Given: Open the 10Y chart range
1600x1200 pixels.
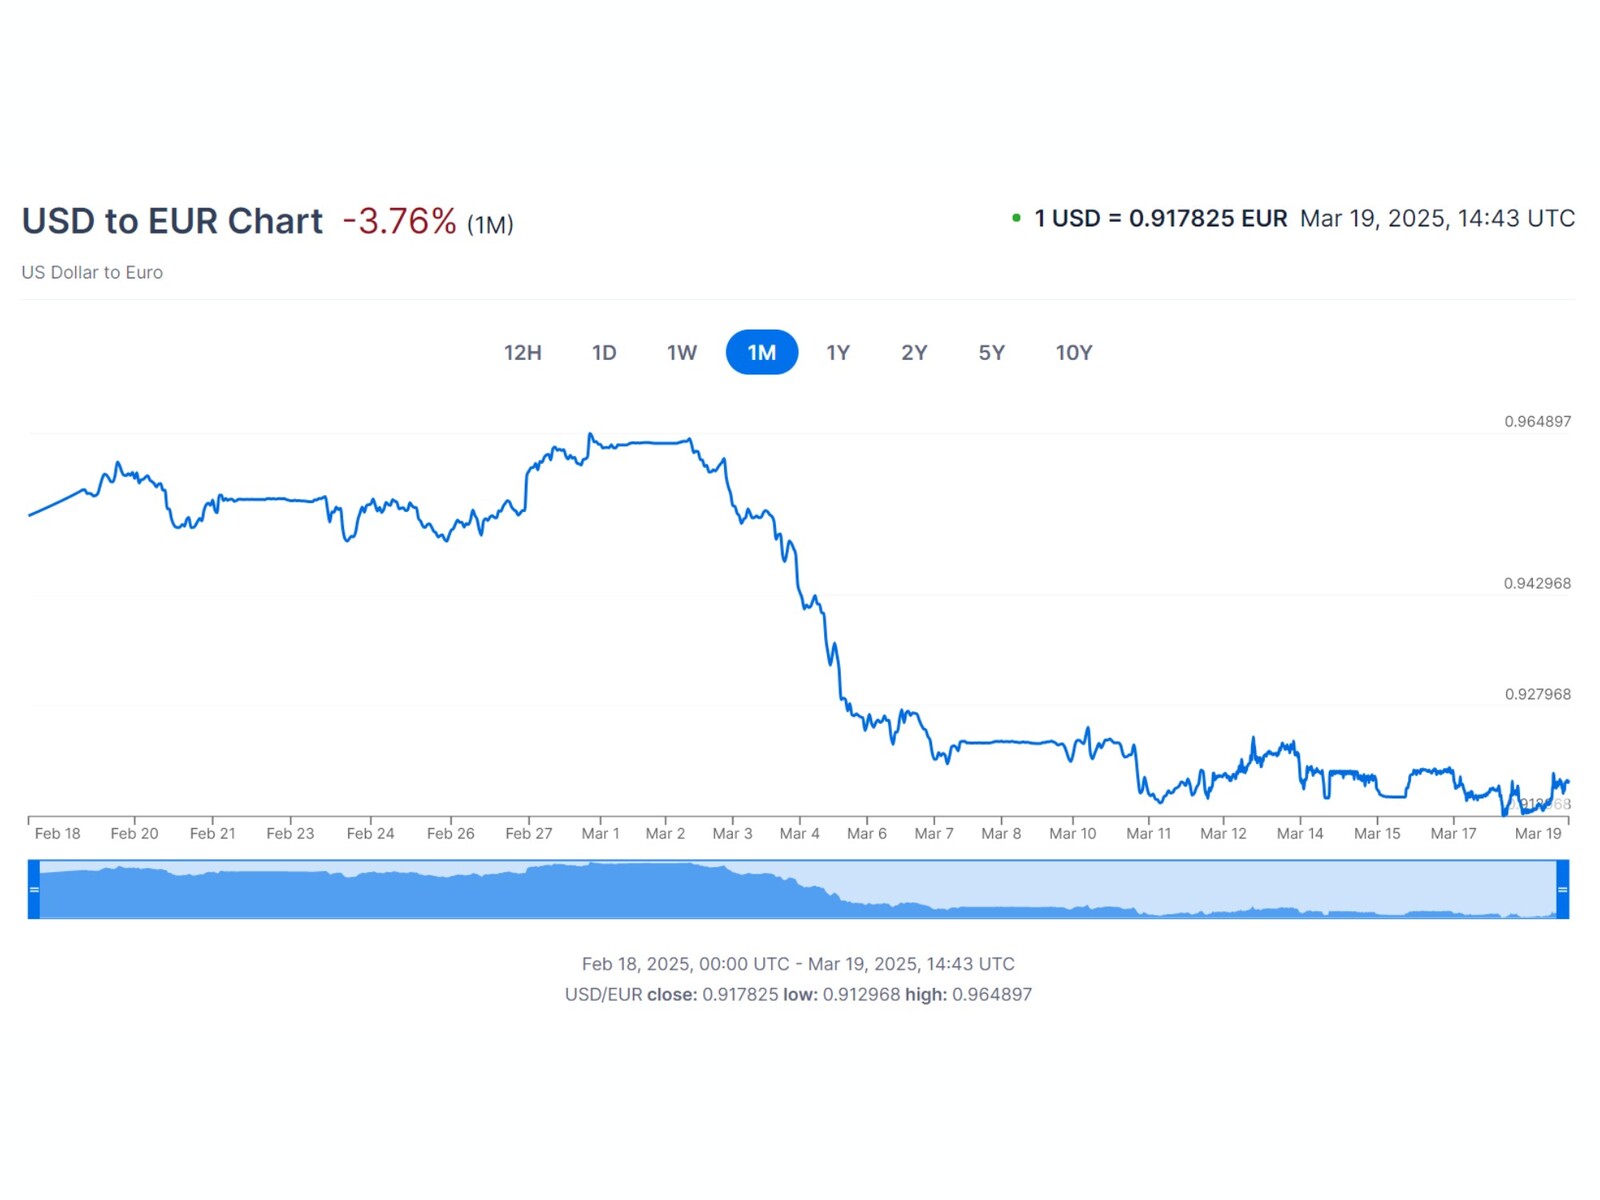Looking at the screenshot, I should (1074, 352).
